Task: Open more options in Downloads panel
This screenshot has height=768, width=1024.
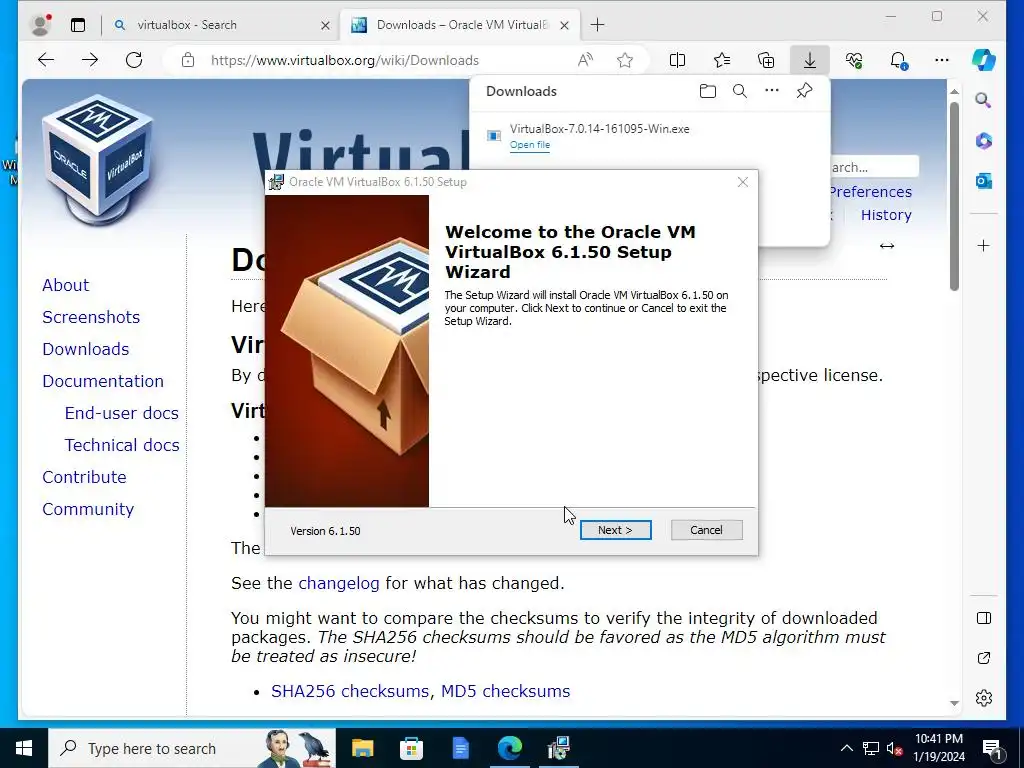Action: pos(771,91)
